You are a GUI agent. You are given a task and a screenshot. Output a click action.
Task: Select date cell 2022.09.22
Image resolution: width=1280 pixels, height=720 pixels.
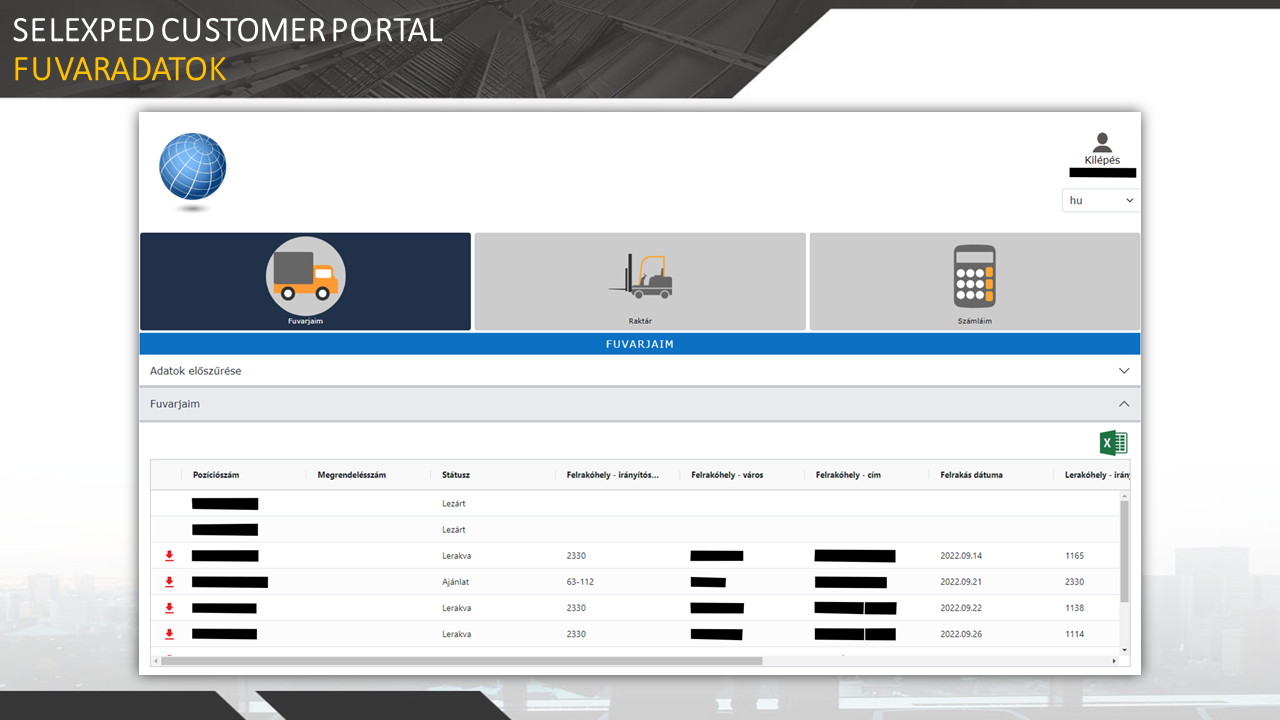click(x=961, y=608)
